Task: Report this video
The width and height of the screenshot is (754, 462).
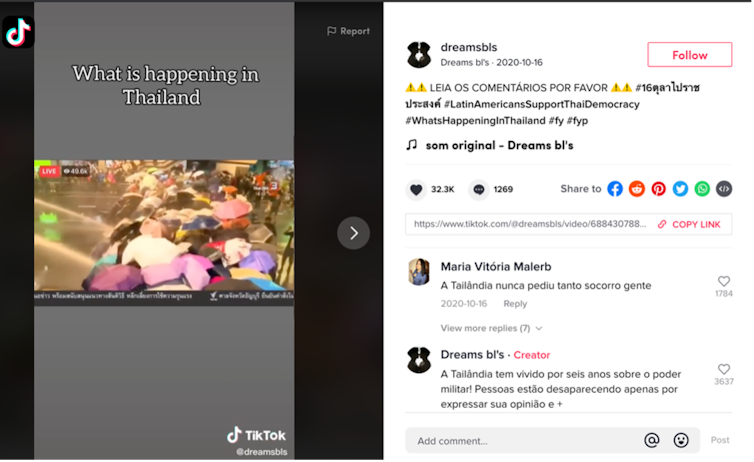Action: [348, 31]
